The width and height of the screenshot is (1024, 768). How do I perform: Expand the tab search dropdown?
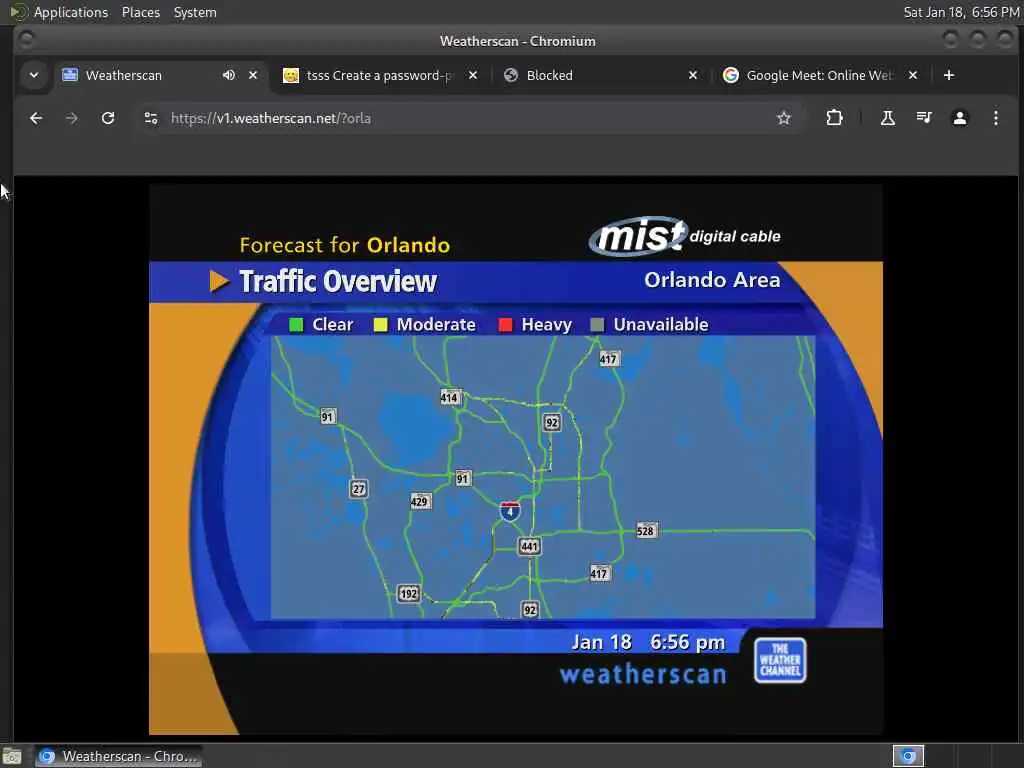tap(34, 75)
